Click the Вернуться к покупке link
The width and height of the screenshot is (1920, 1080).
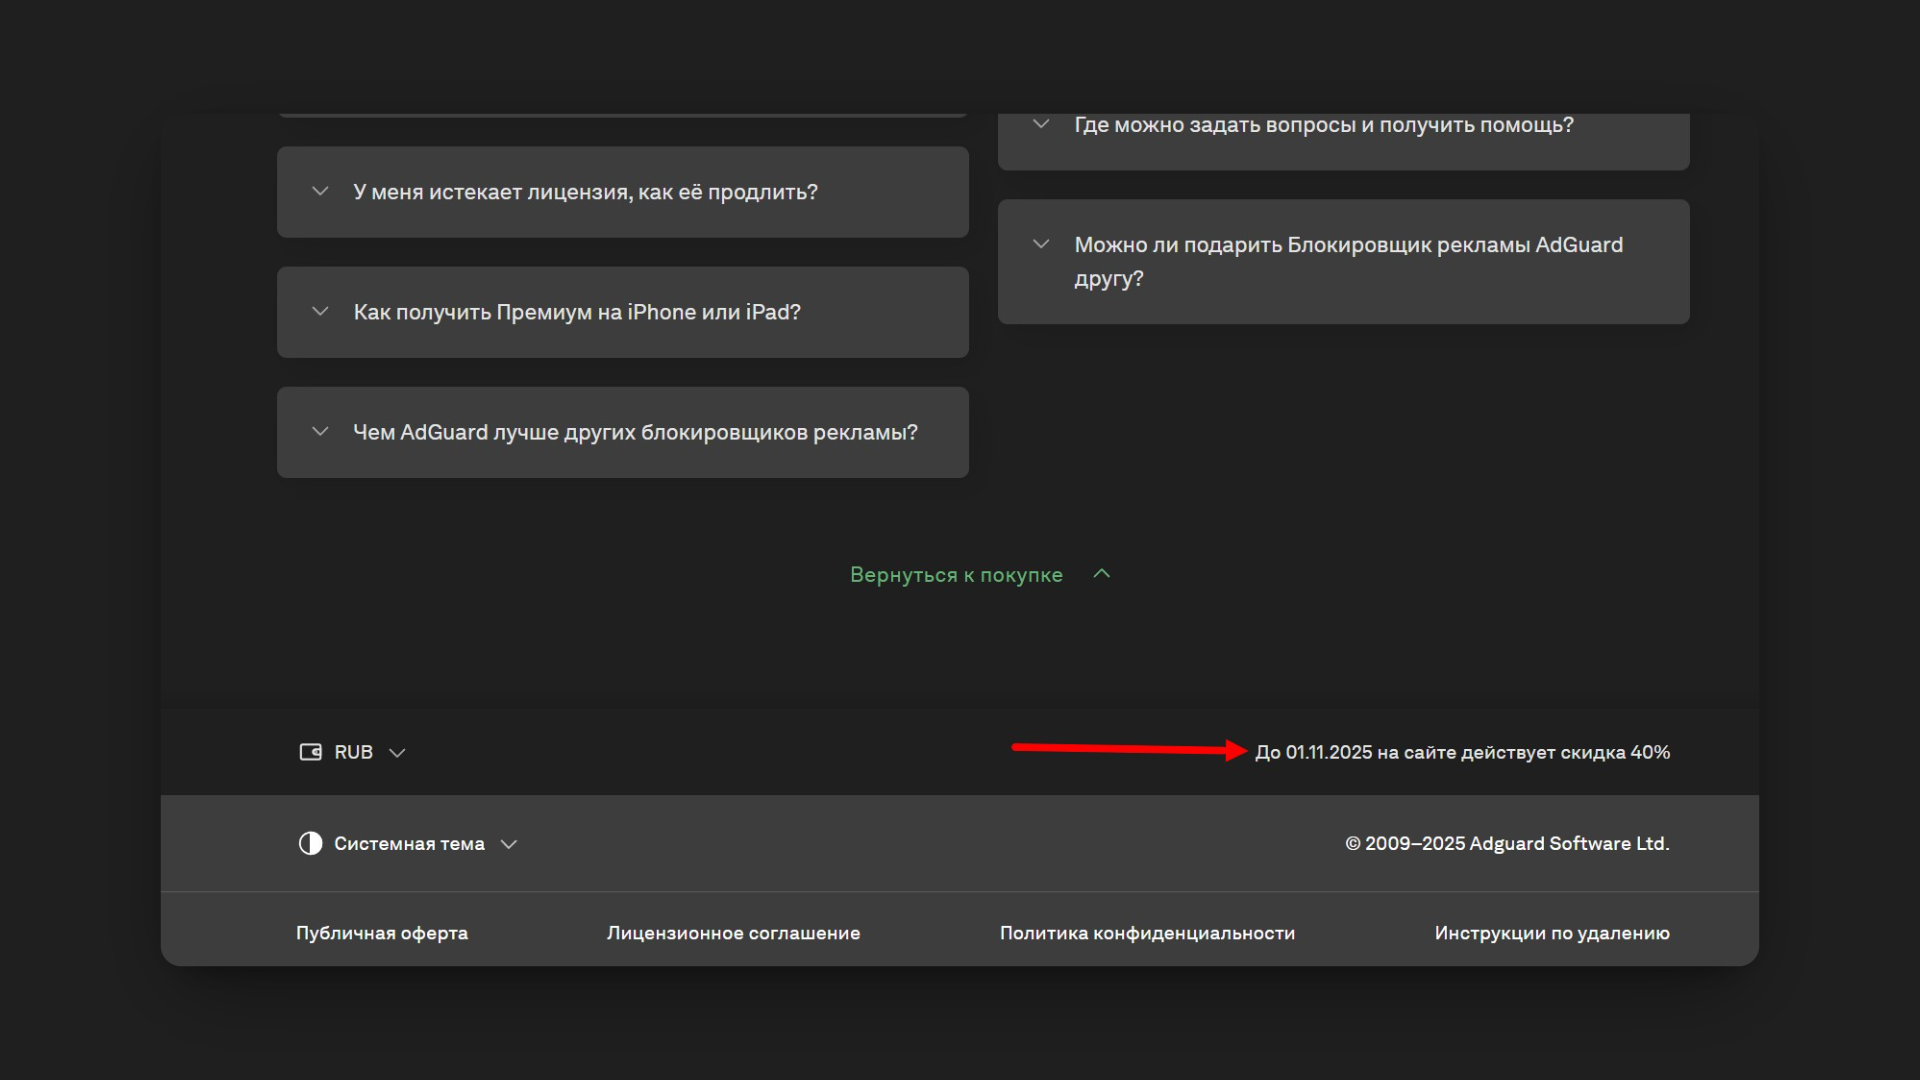[956, 574]
